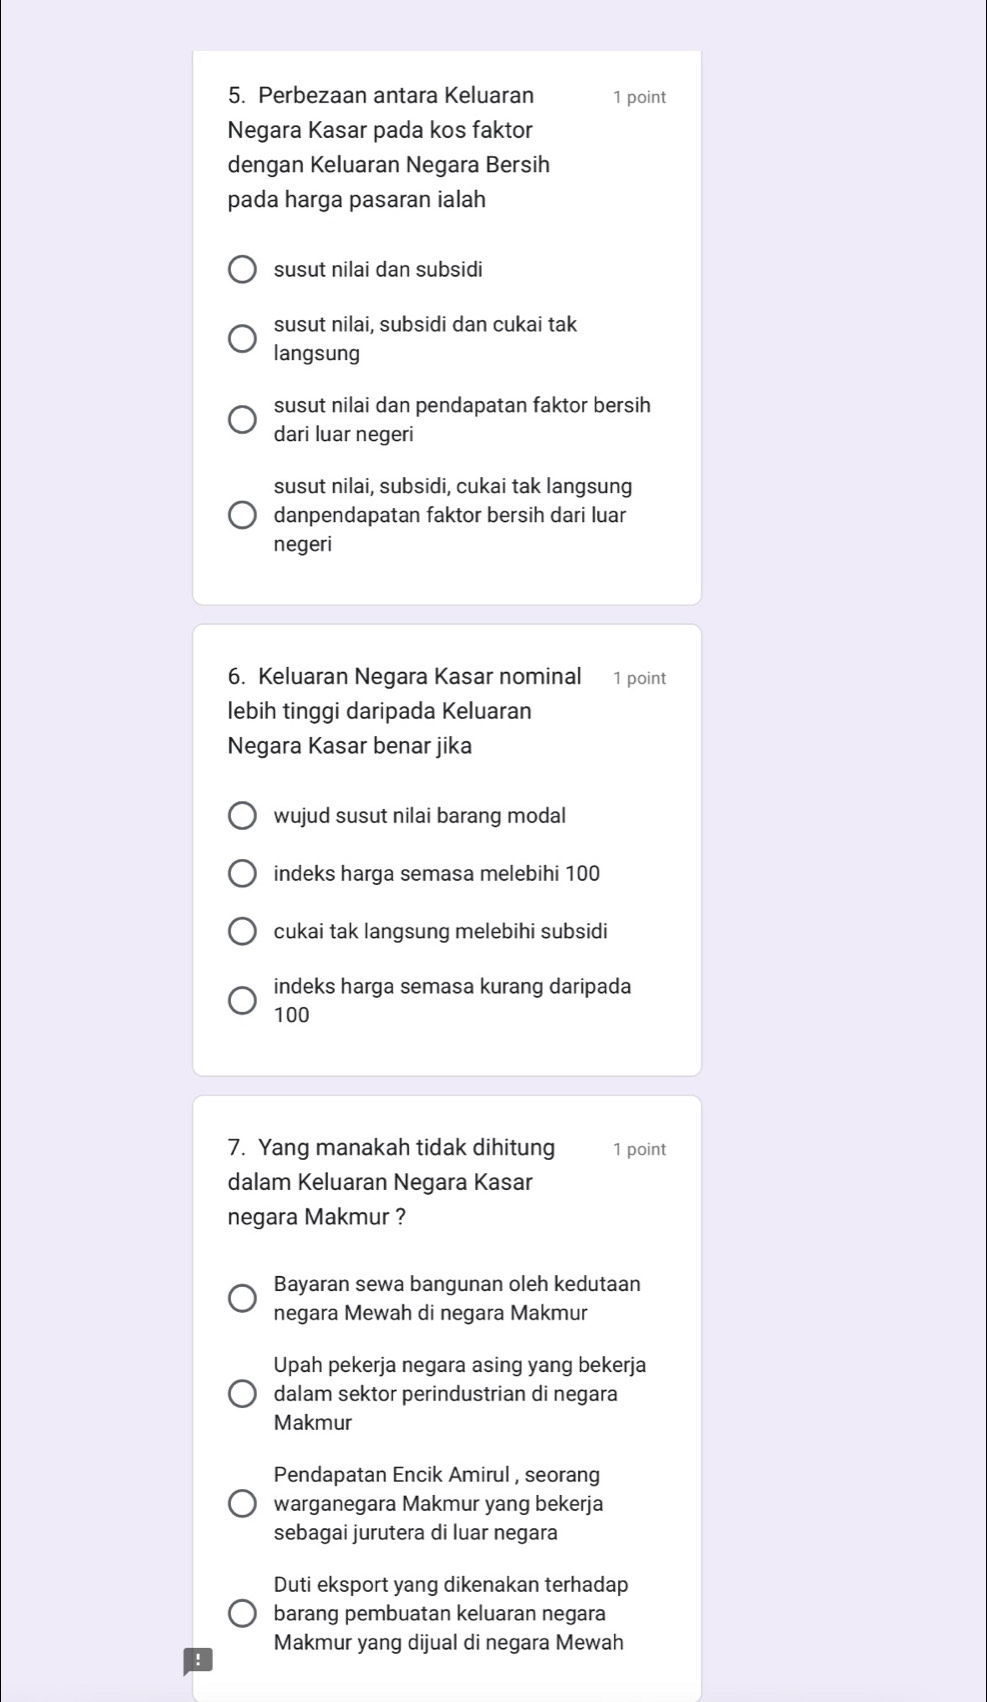This screenshot has height=1702, width=987.
Task: Select 'susut nilai dan subsidi' option
Action: [242, 270]
